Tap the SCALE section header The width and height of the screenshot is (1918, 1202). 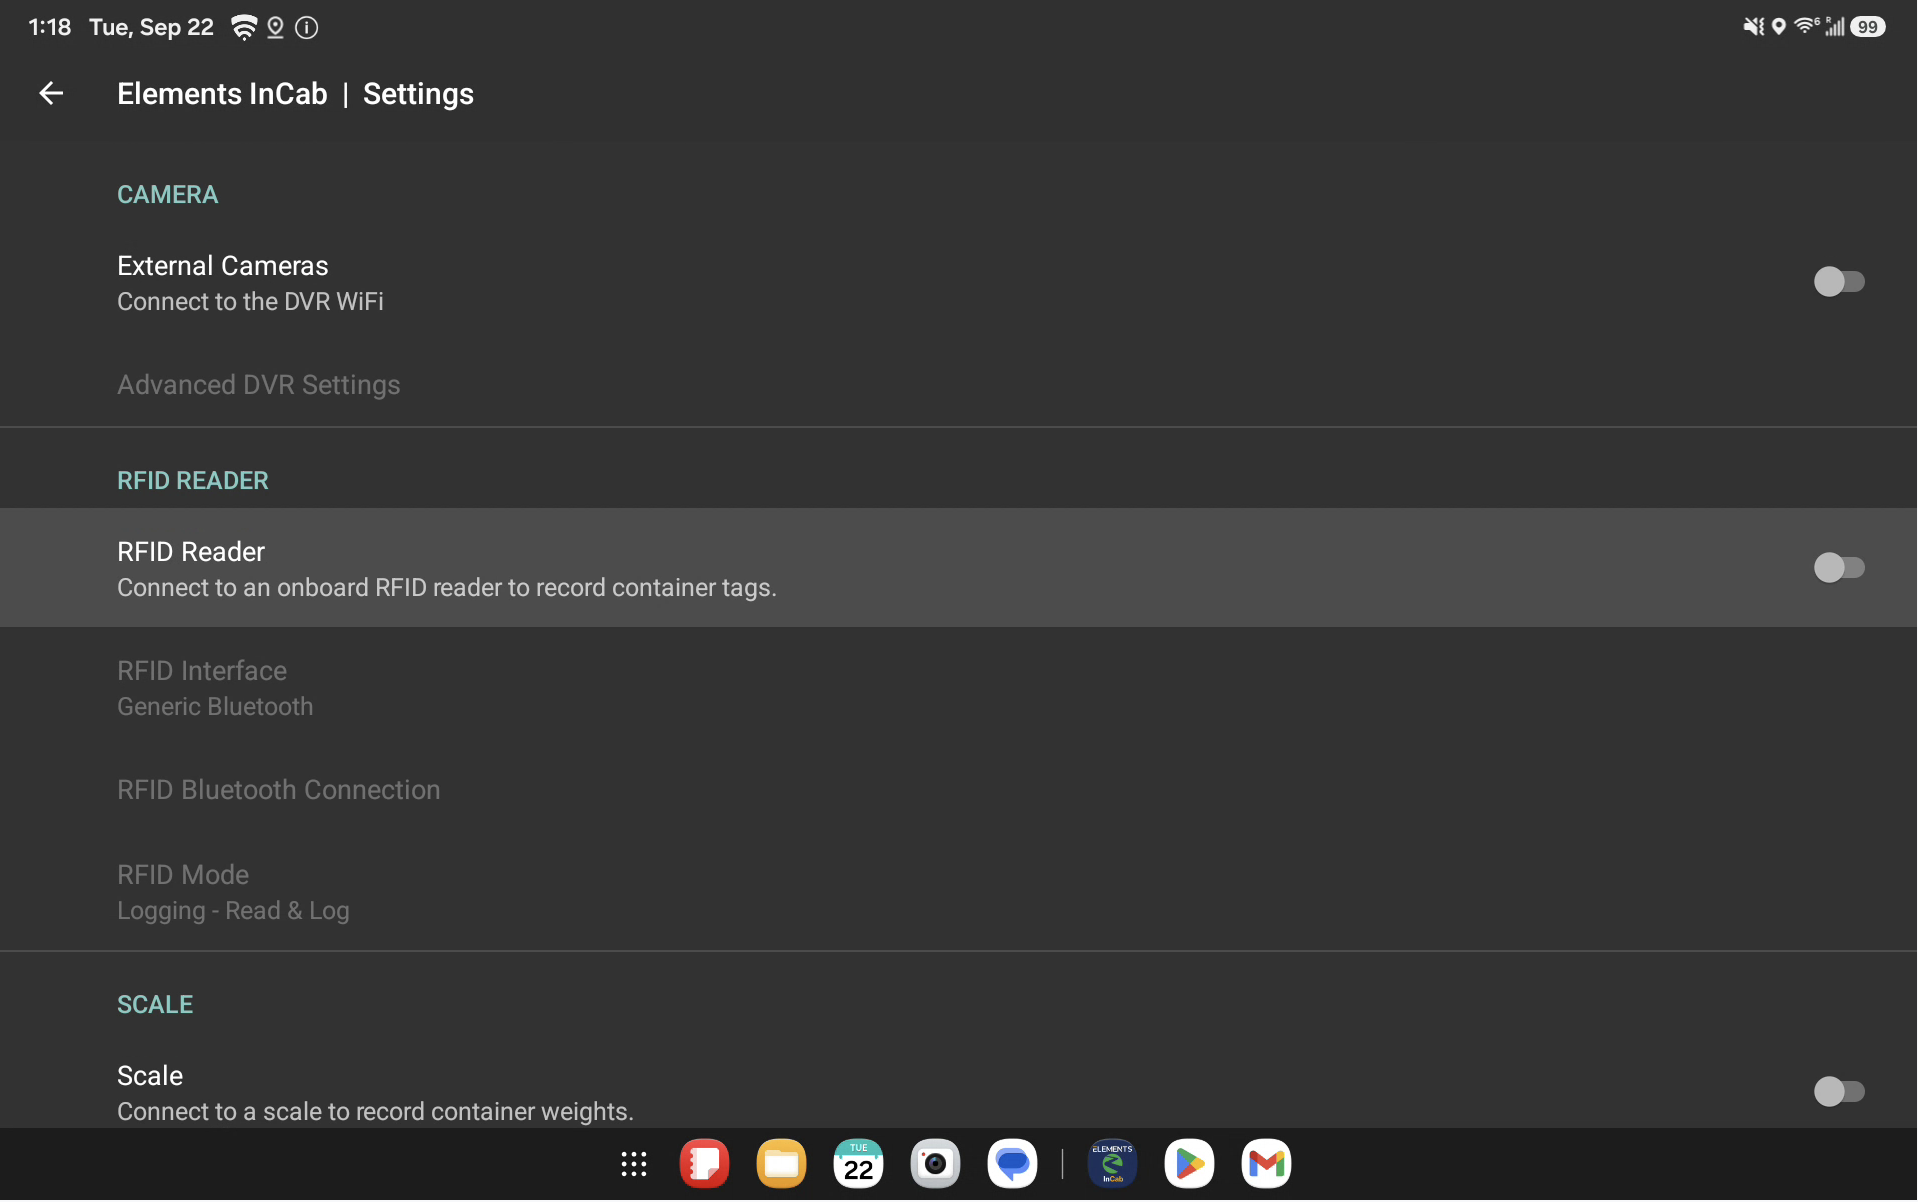click(x=155, y=1005)
